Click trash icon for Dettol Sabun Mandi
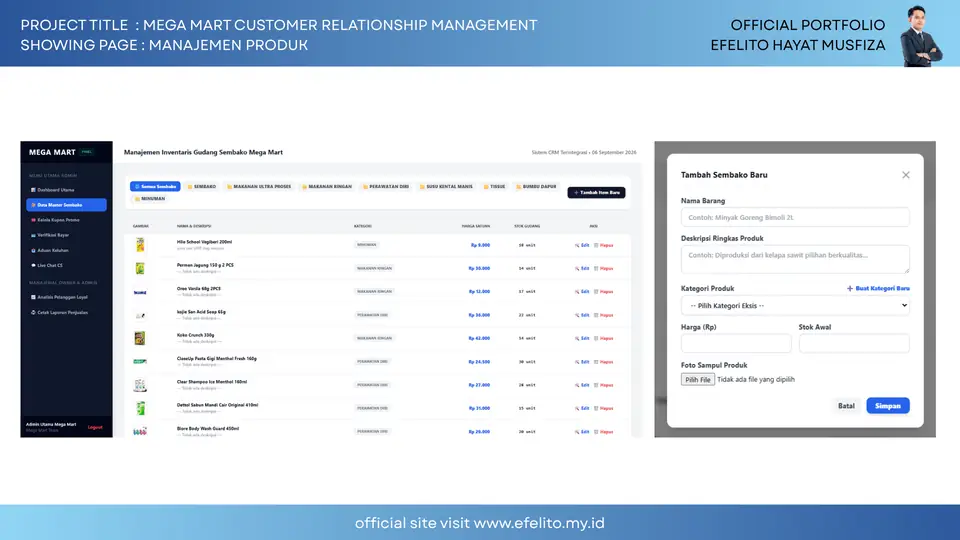This screenshot has width=960, height=540. pyautogui.click(x=596, y=408)
